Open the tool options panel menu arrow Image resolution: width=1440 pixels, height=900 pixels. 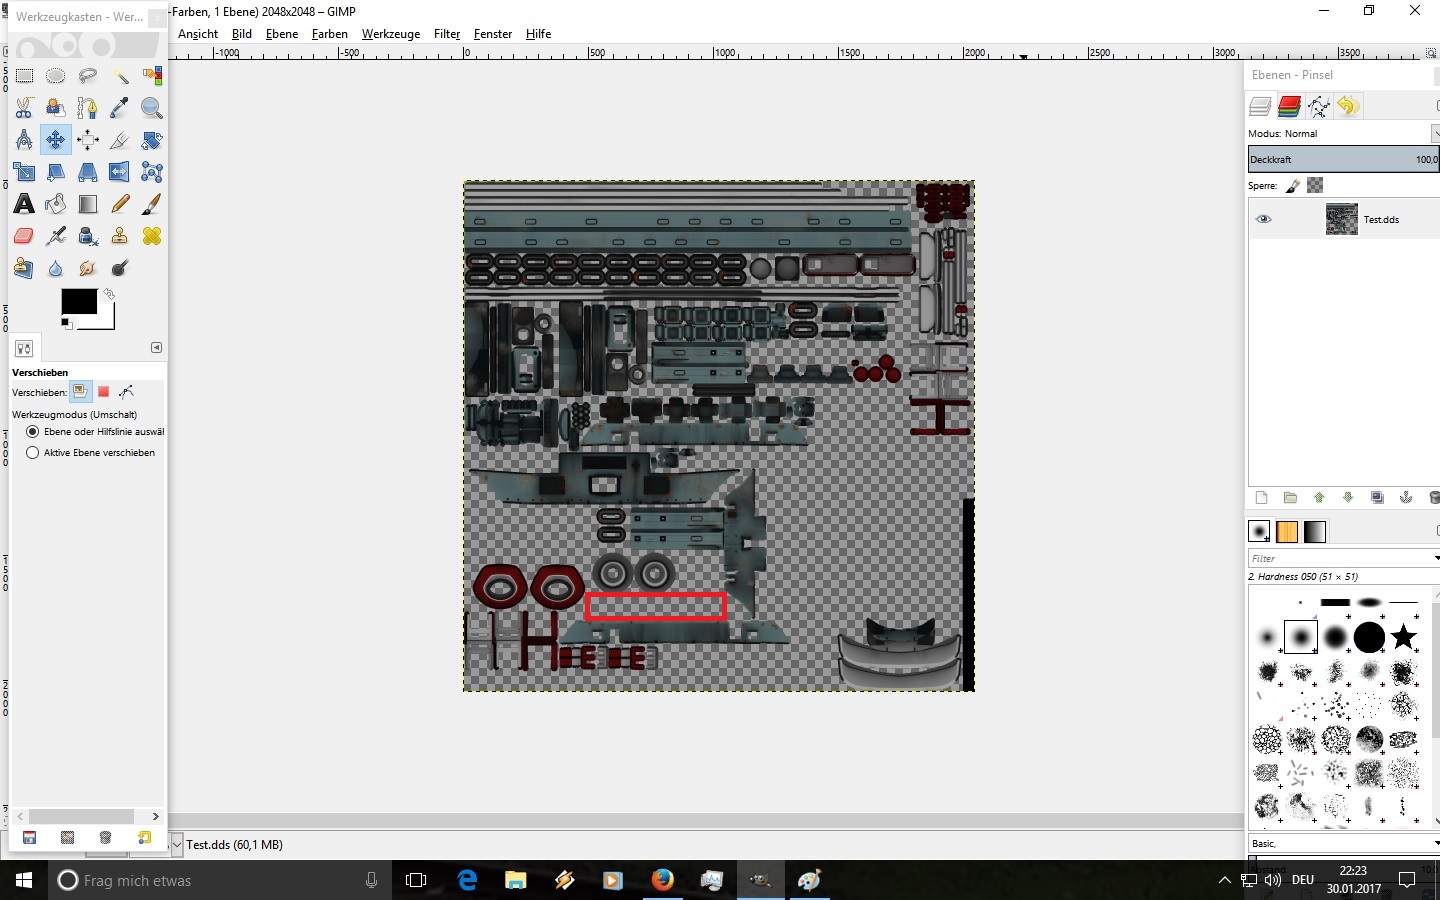[156, 348]
